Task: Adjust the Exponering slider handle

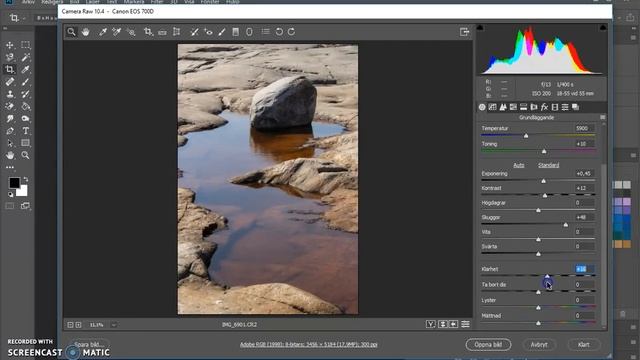Action: coord(543,181)
